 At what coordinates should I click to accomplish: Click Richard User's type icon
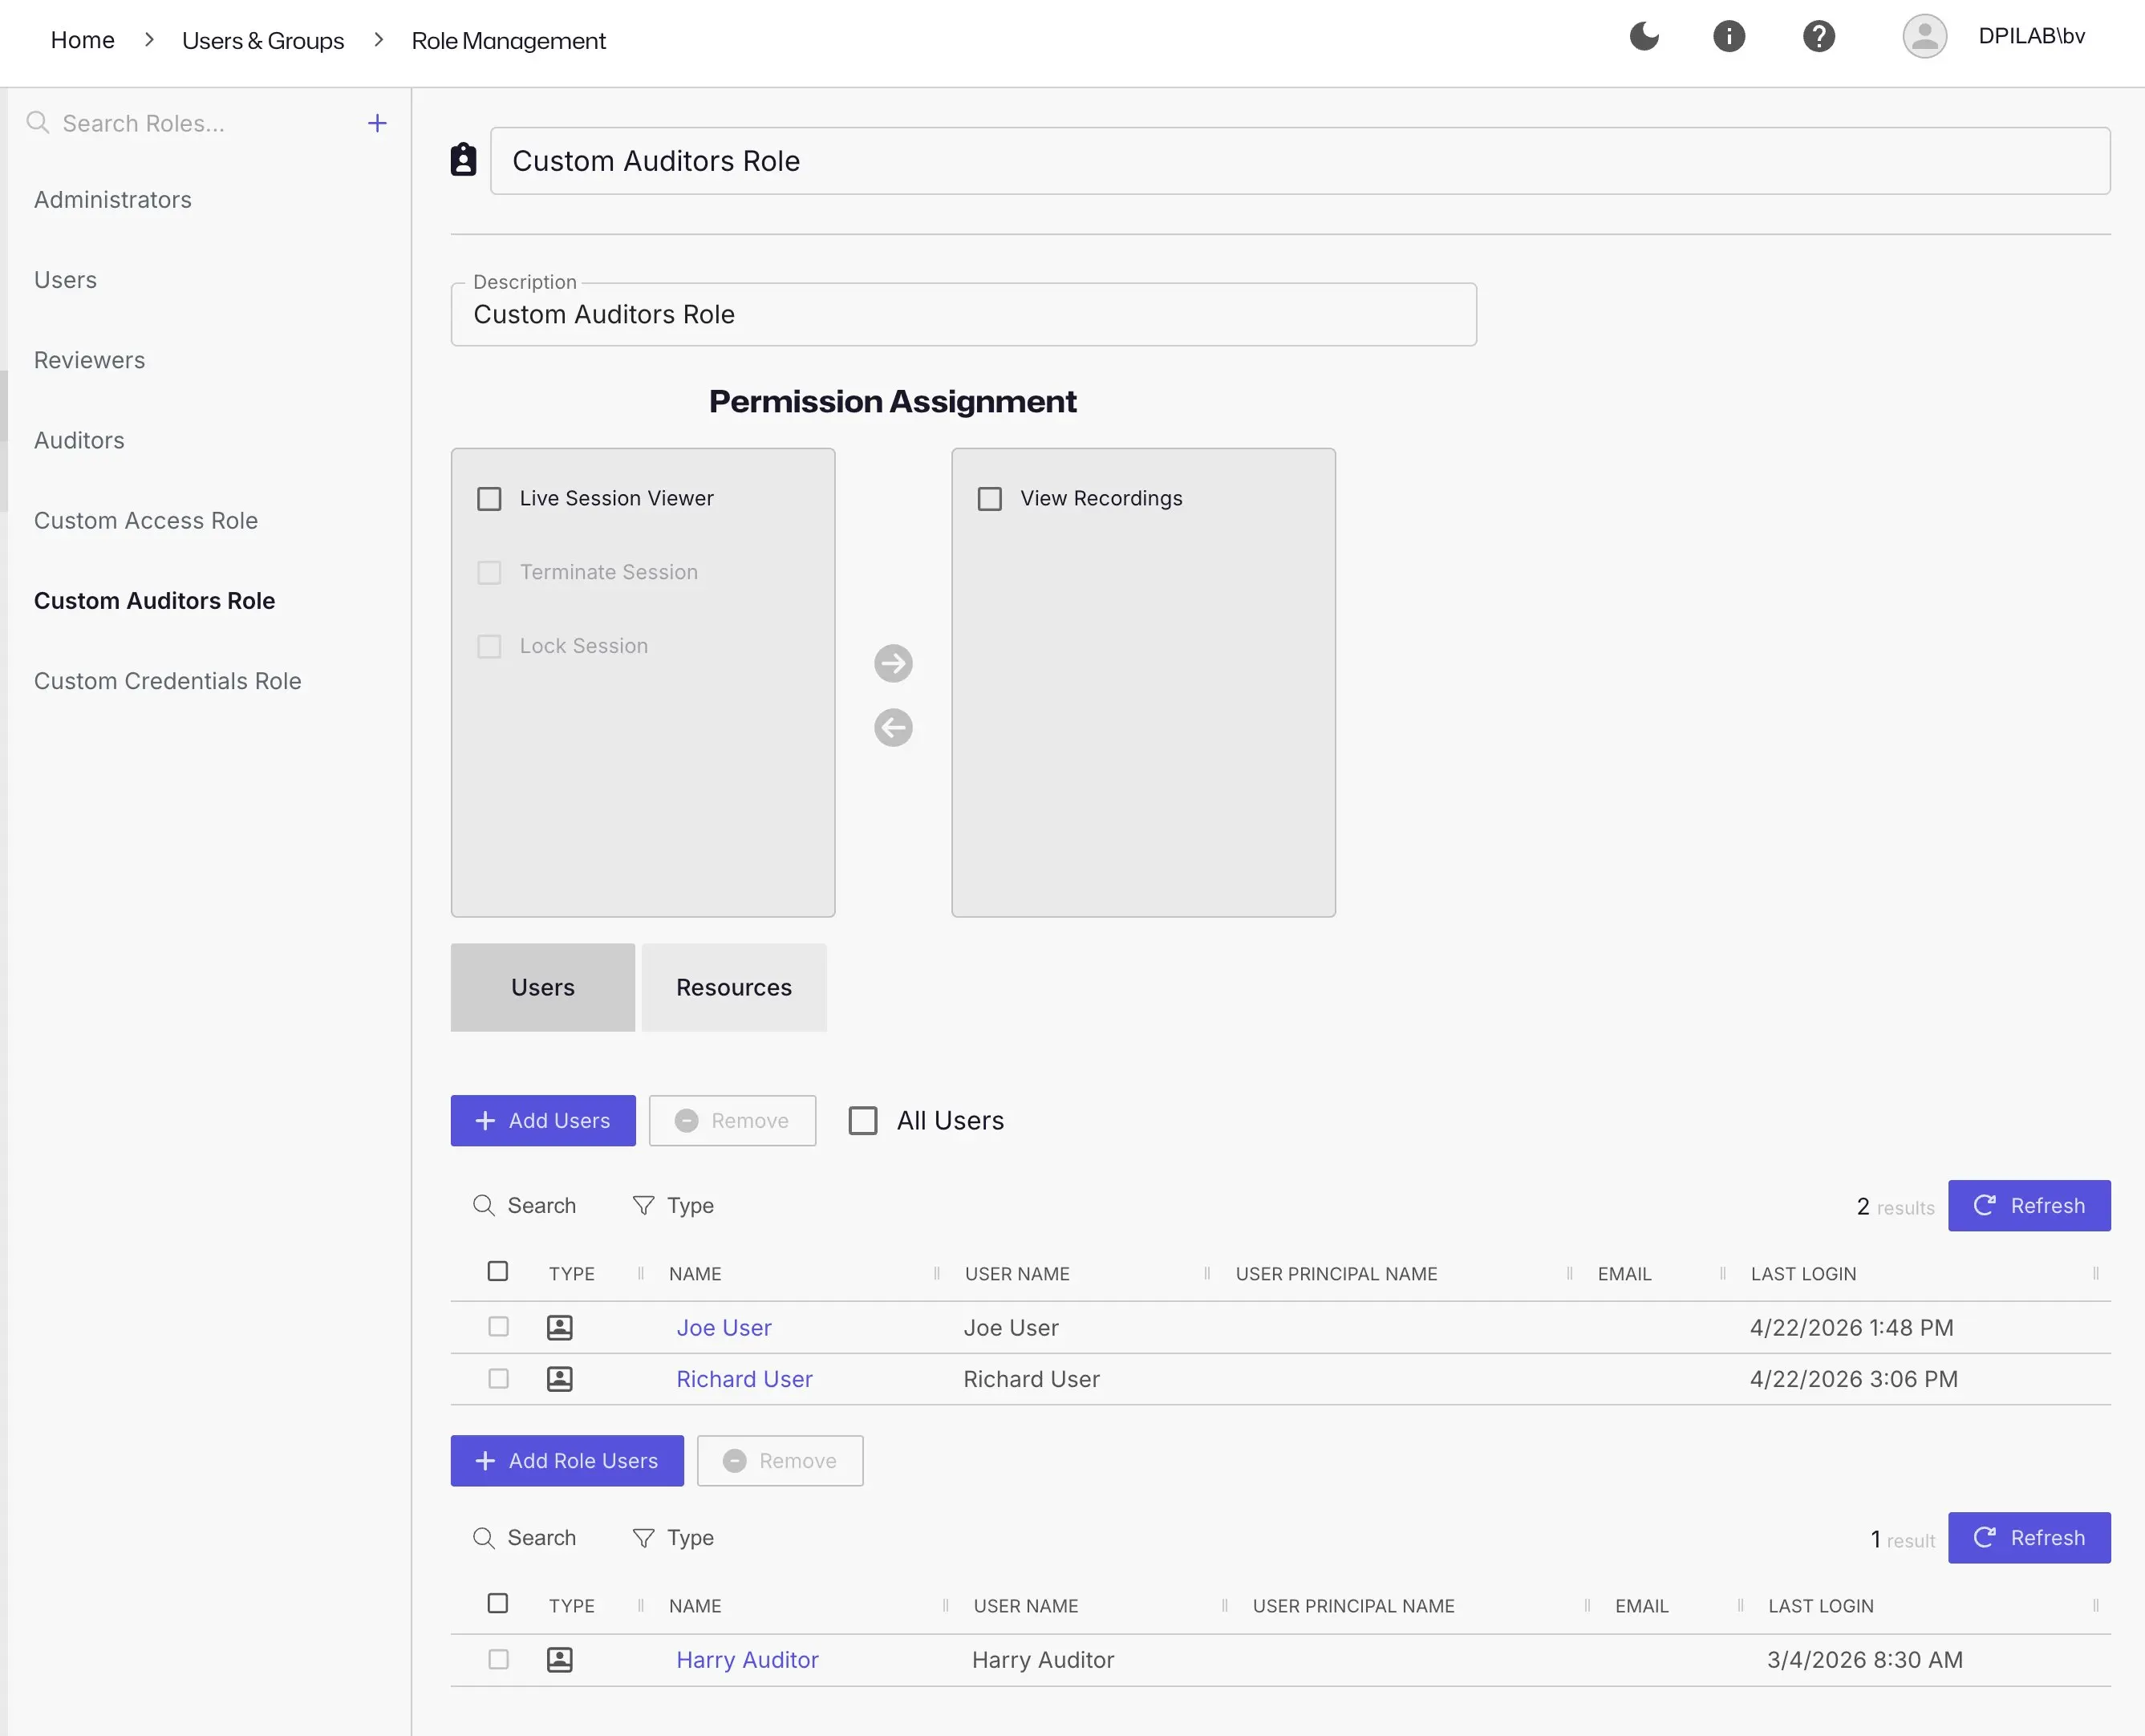pos(560,1378)
